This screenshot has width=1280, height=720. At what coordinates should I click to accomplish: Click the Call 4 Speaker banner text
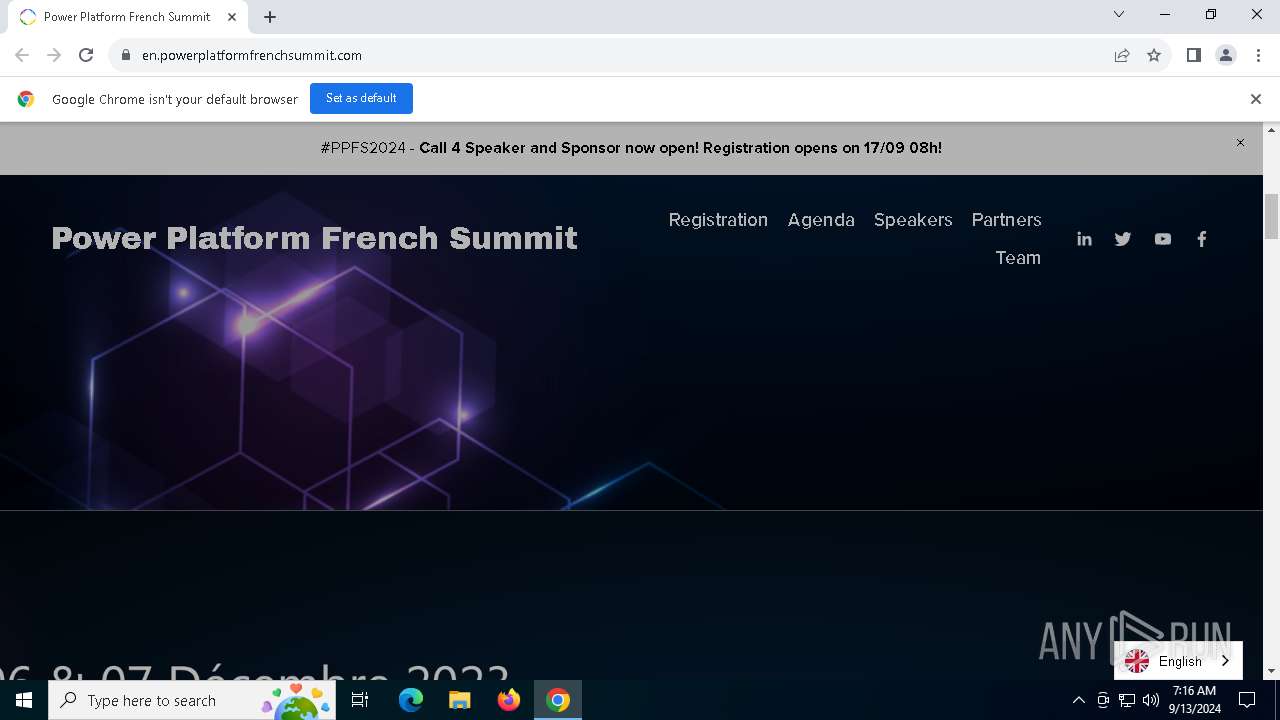[x=680, y=148]
